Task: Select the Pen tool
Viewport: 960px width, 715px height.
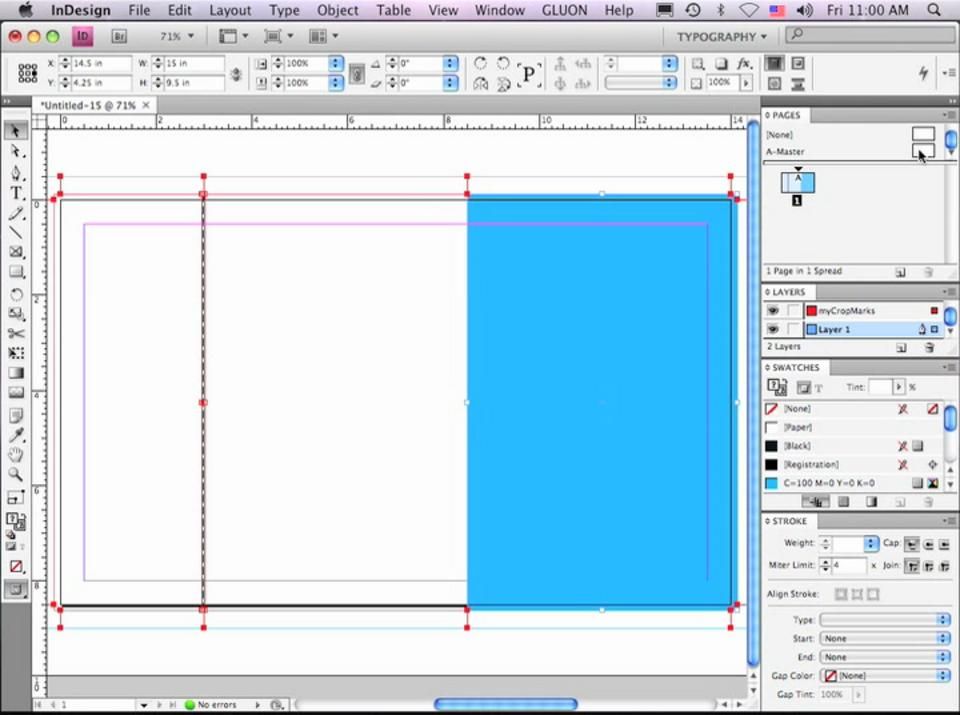Action: tap(16, 173)
